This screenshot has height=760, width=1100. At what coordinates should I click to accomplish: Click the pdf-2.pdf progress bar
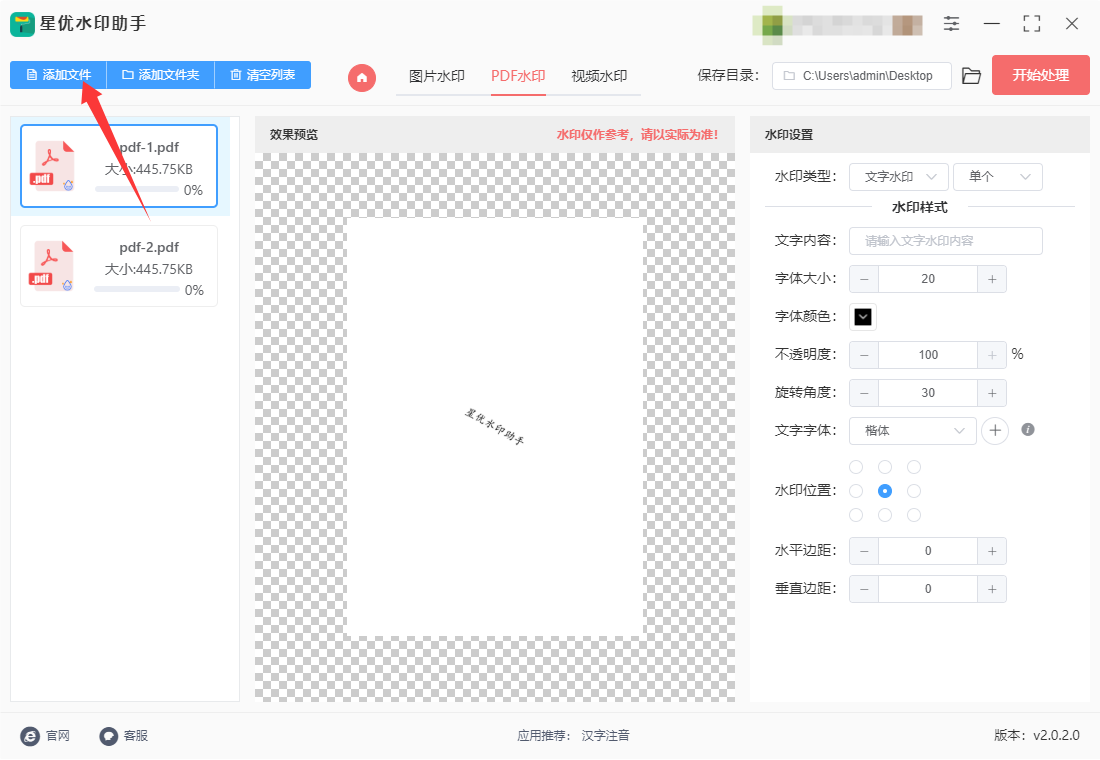point(137,289)
